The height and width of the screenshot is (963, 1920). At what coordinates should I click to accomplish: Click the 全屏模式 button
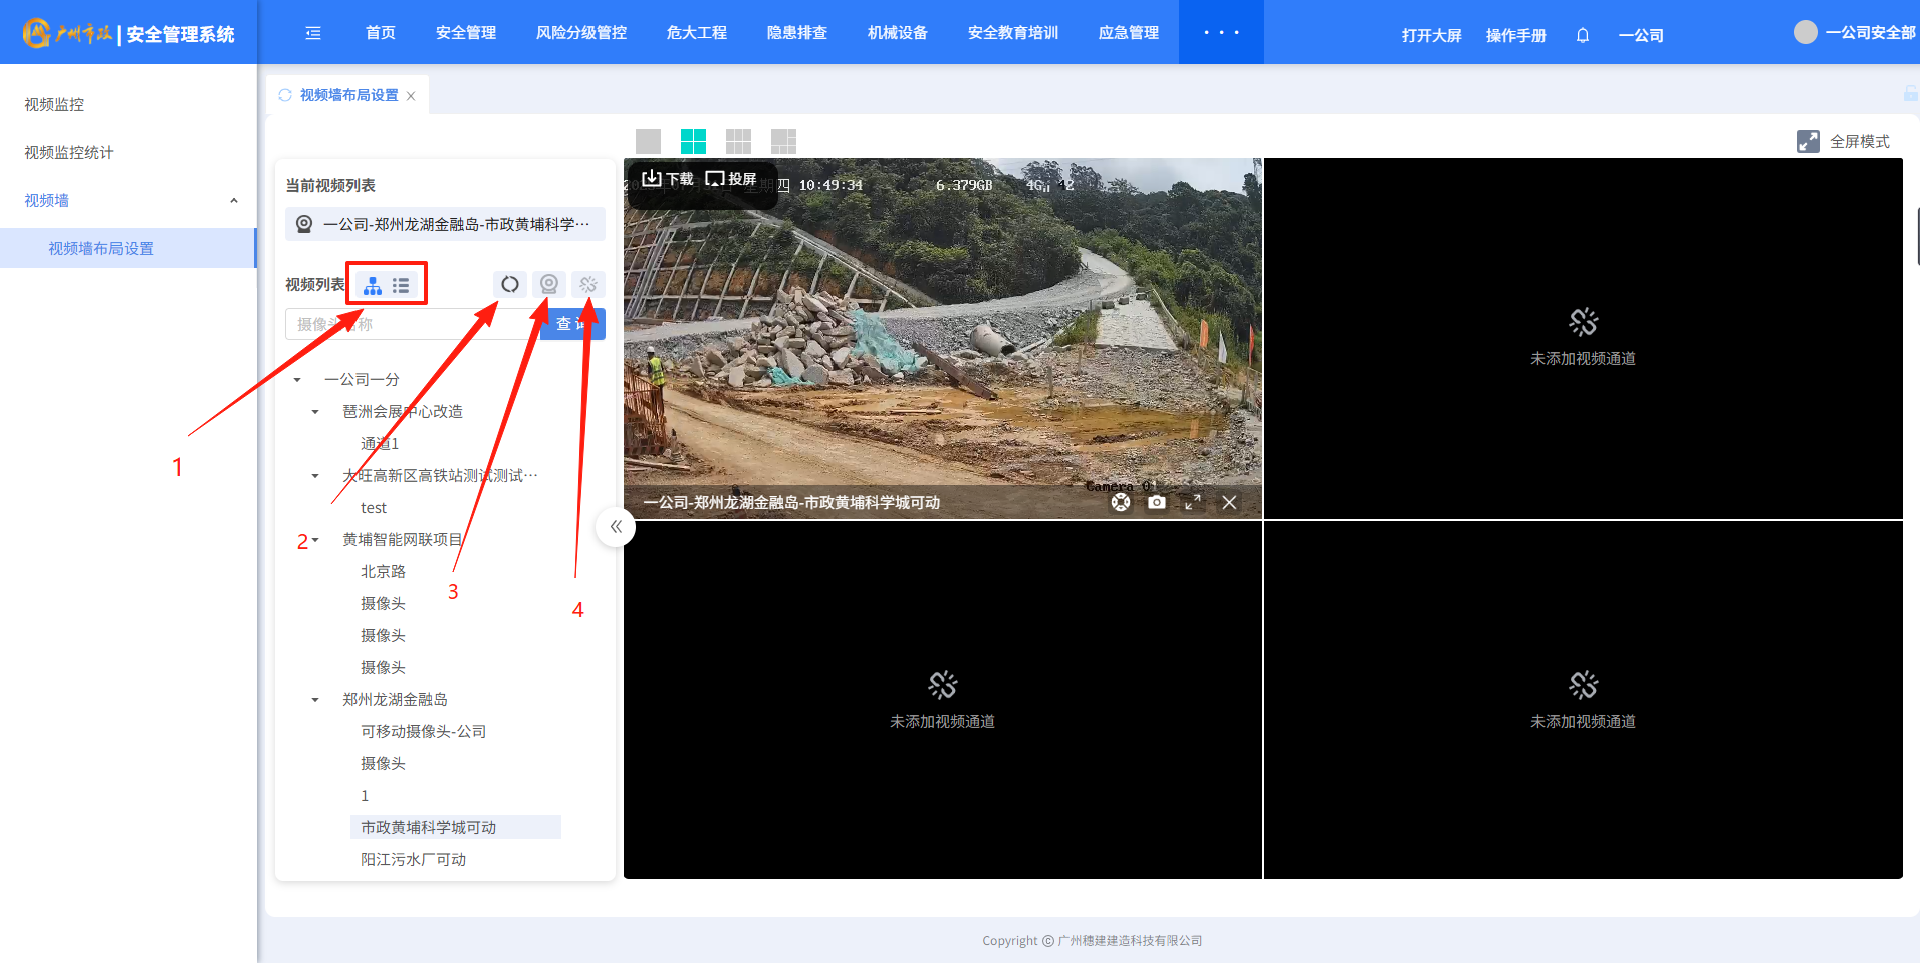click(1843, 141)
